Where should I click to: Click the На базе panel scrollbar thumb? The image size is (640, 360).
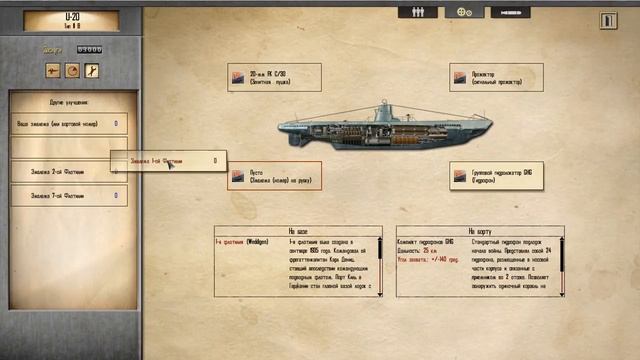tap(380, 249)
